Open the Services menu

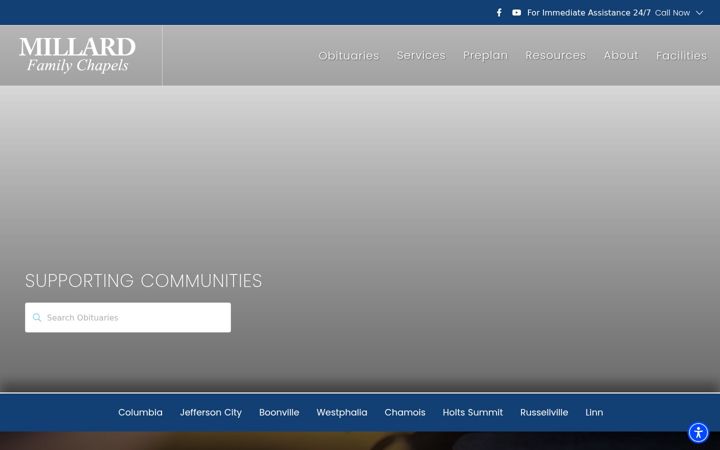pos(421,55)
